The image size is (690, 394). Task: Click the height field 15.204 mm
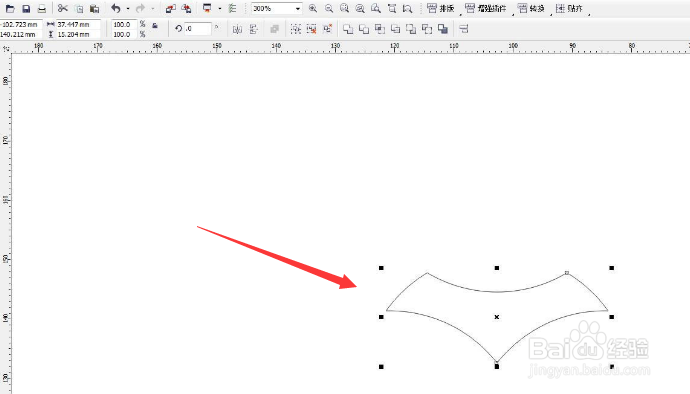pos(78,34)
